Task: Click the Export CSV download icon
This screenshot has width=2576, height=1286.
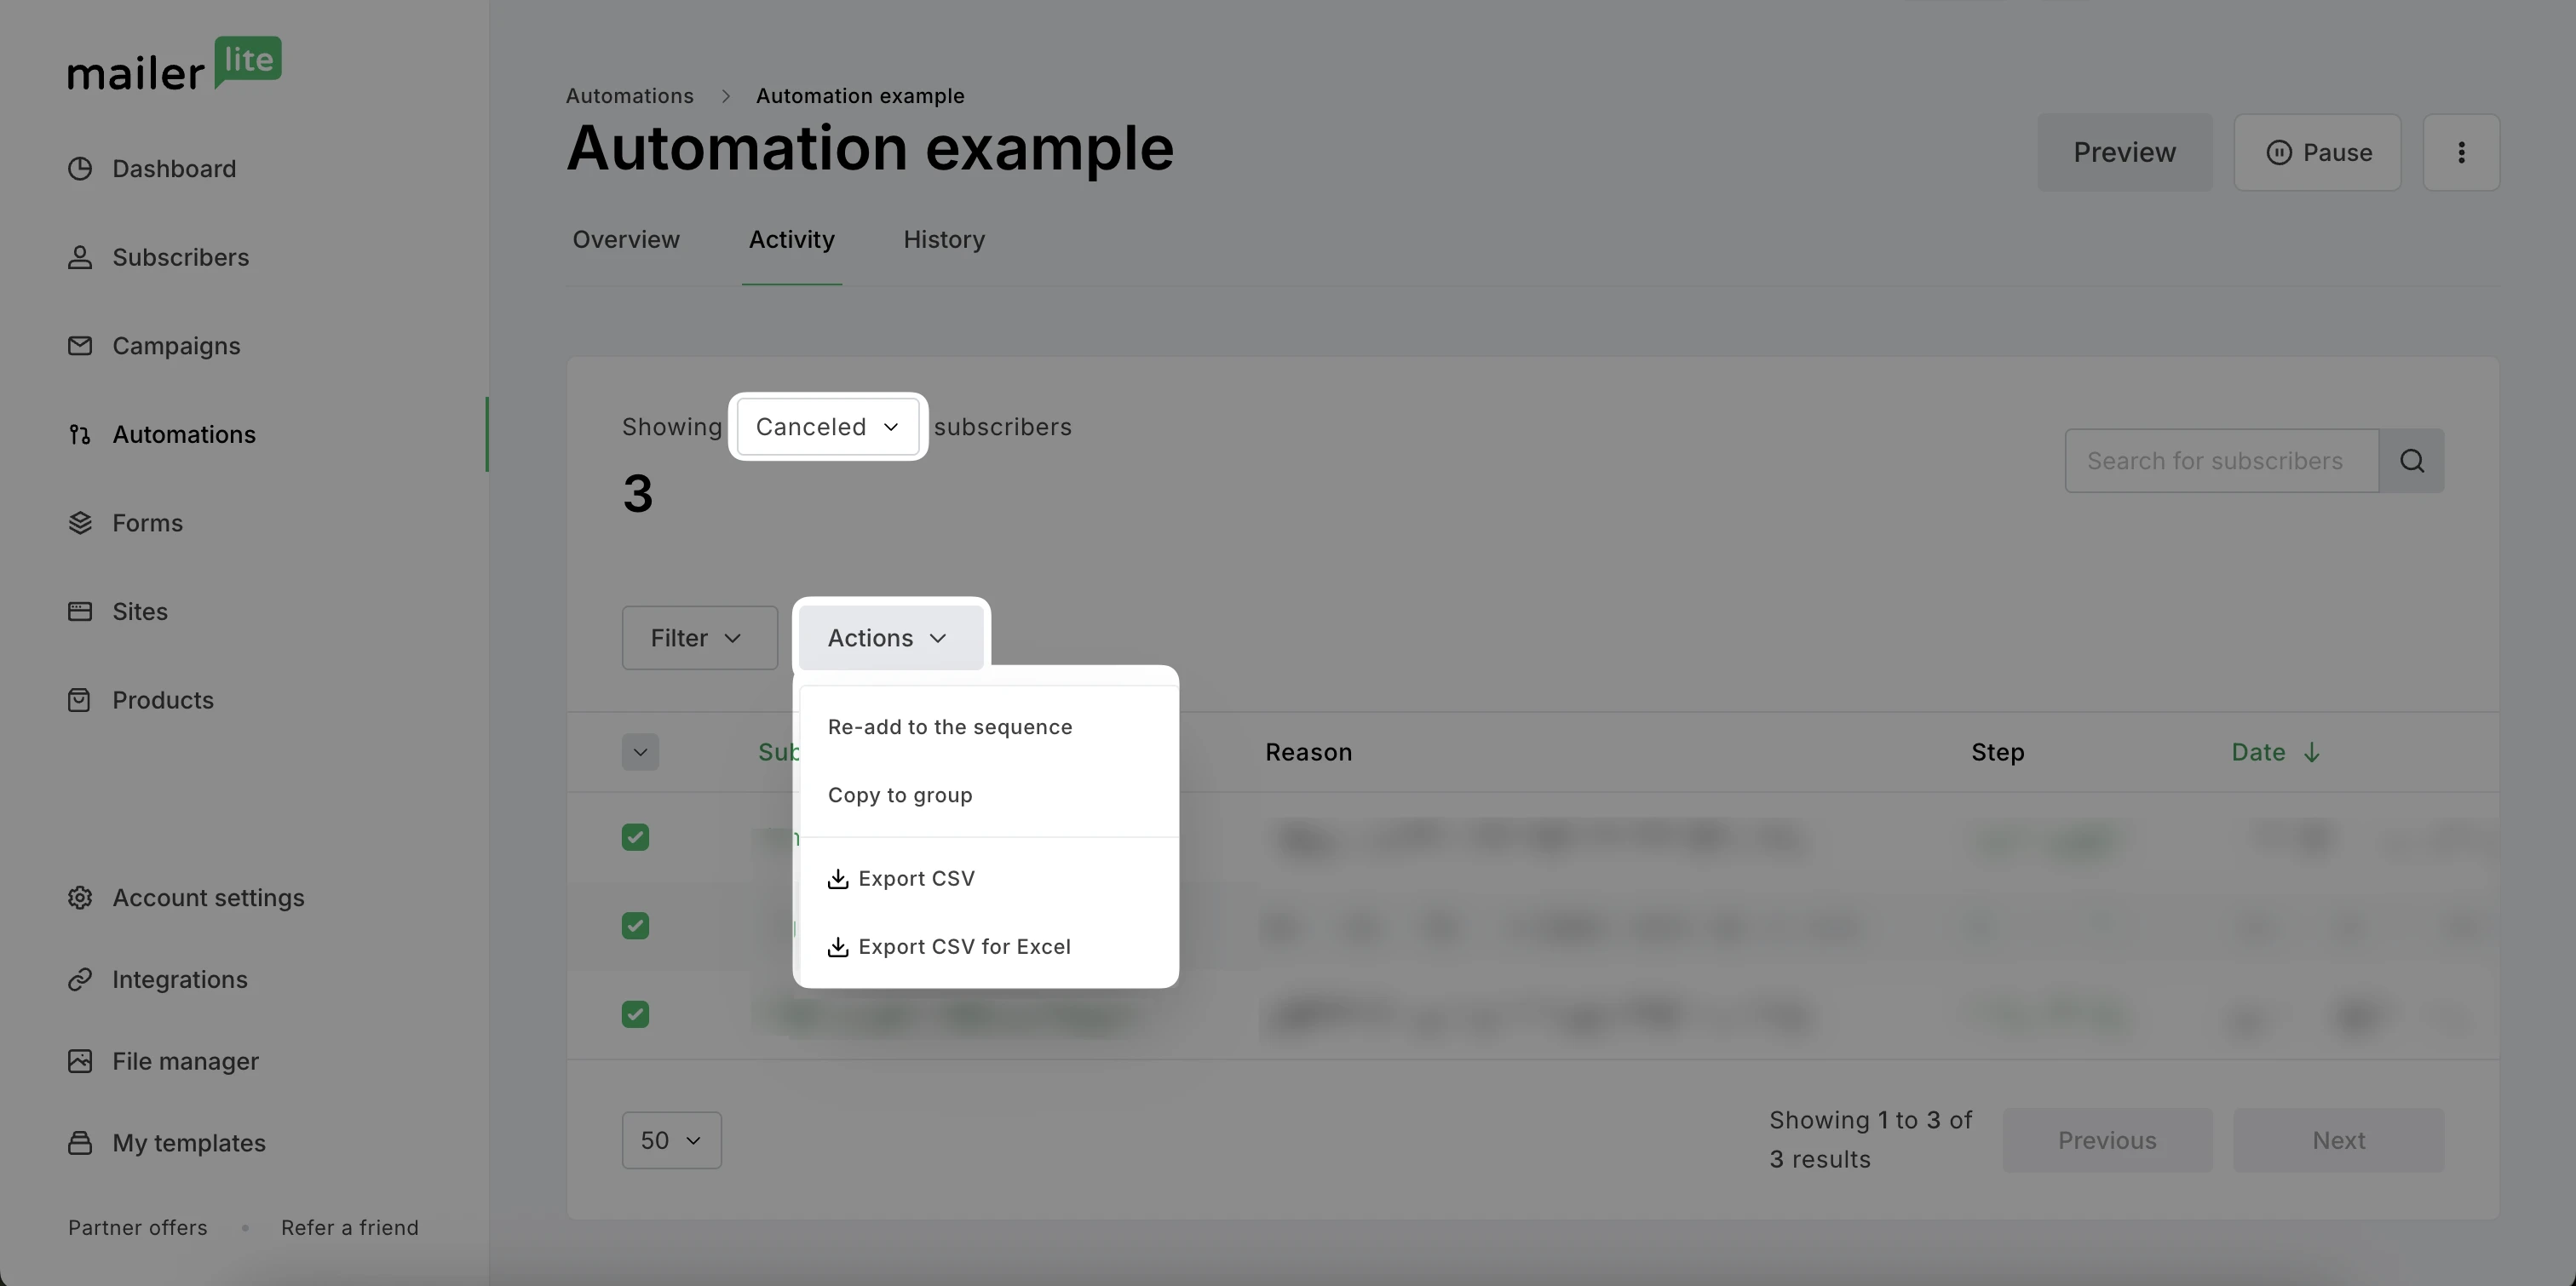Action: [838, 879]
